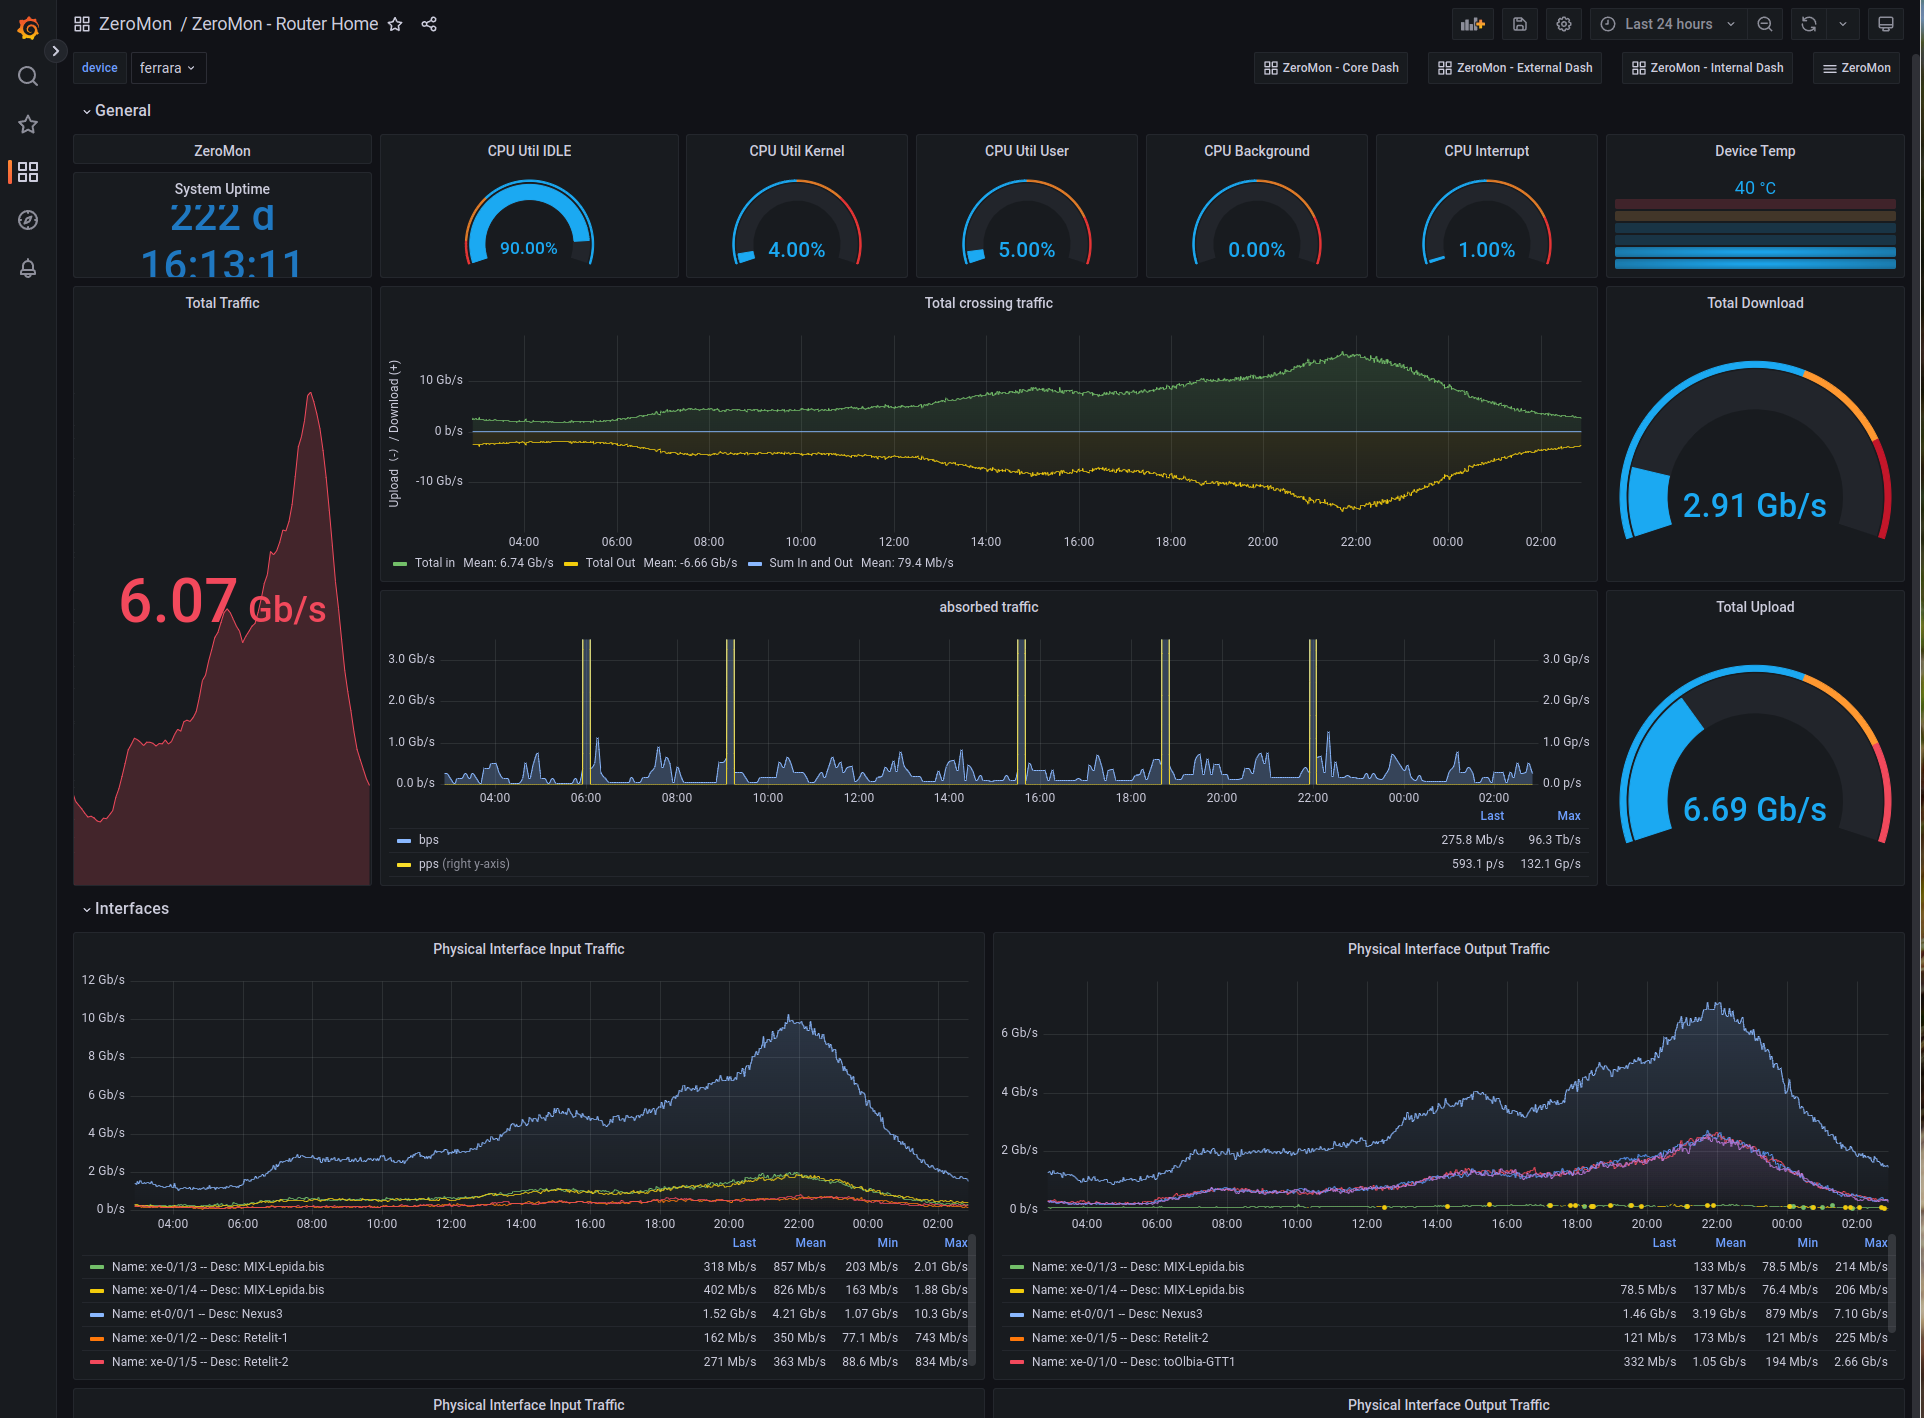The width and height of the screenshot is (1924, 1418).
Task: Click the CPU Util Kernel panel title
Action: pyautogui.click(x=797, y=151)
